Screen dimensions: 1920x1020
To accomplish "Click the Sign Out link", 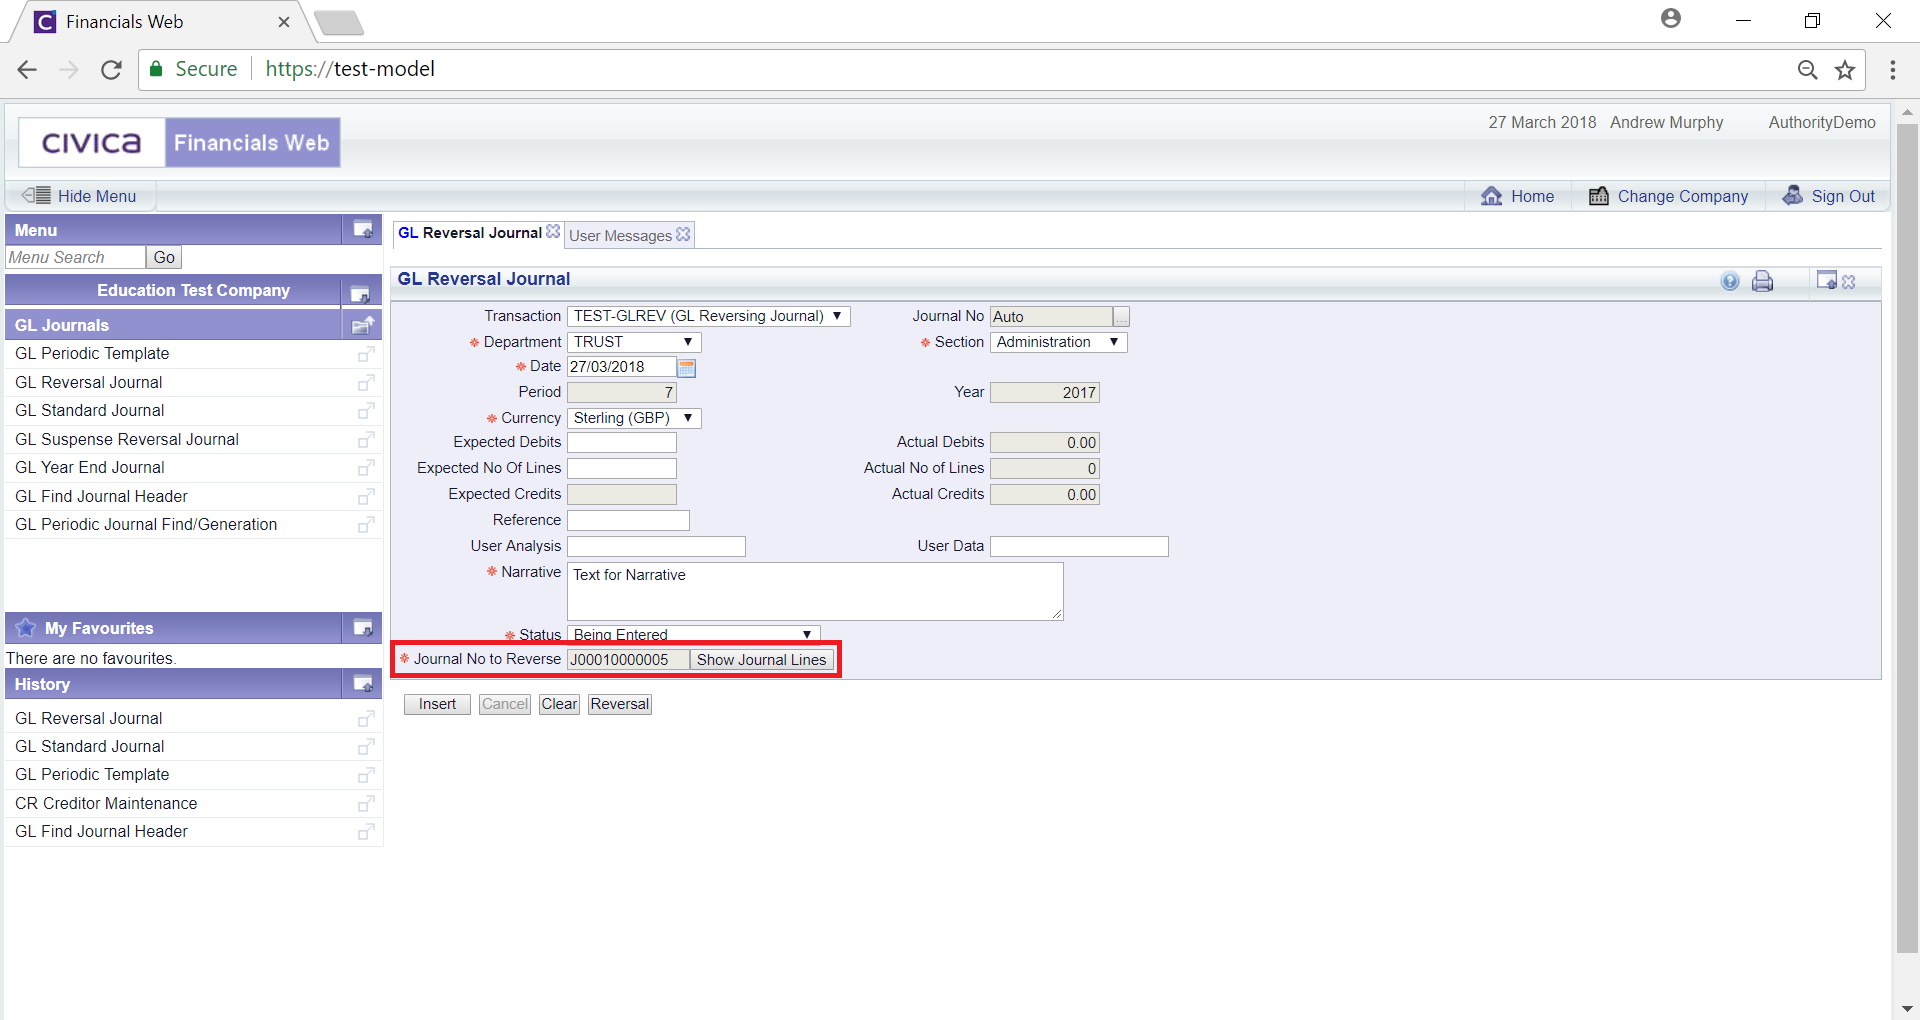I will [x=1842, y=196].
